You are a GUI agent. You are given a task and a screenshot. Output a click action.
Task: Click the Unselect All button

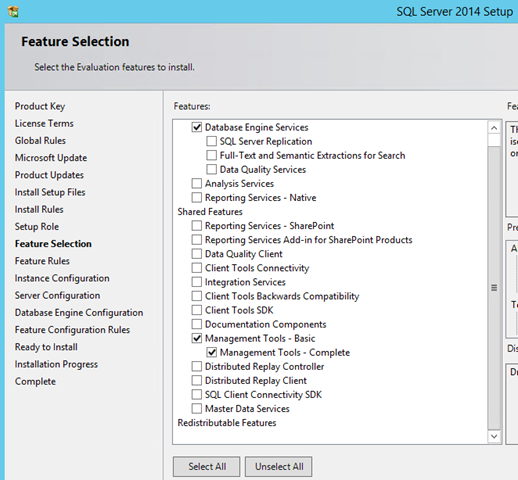279,466
